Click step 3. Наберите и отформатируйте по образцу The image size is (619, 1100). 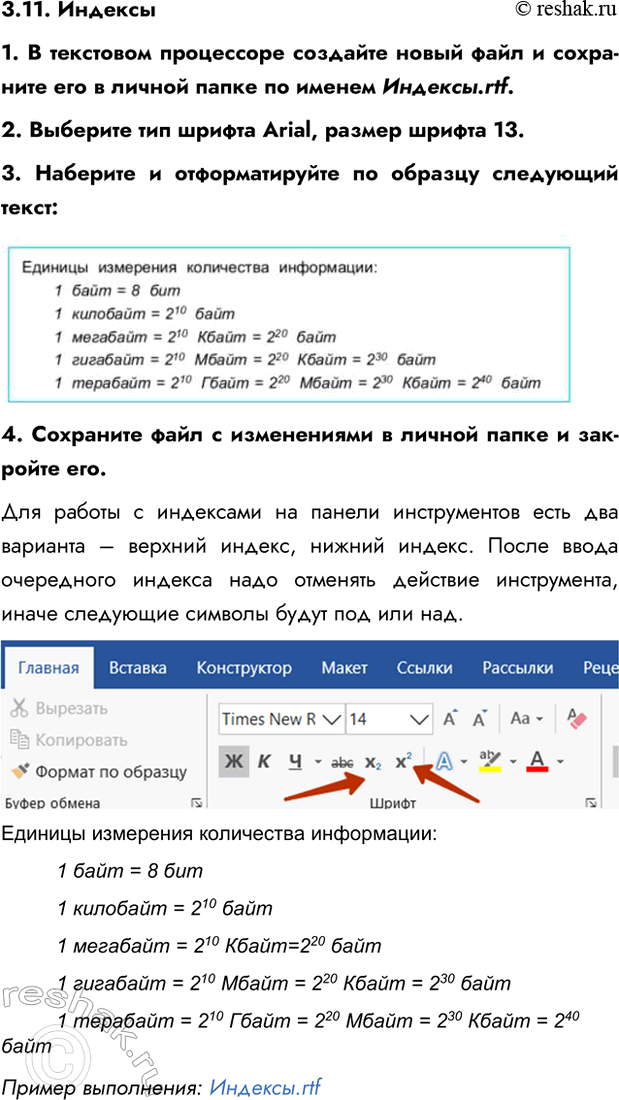tap(310, 189)
